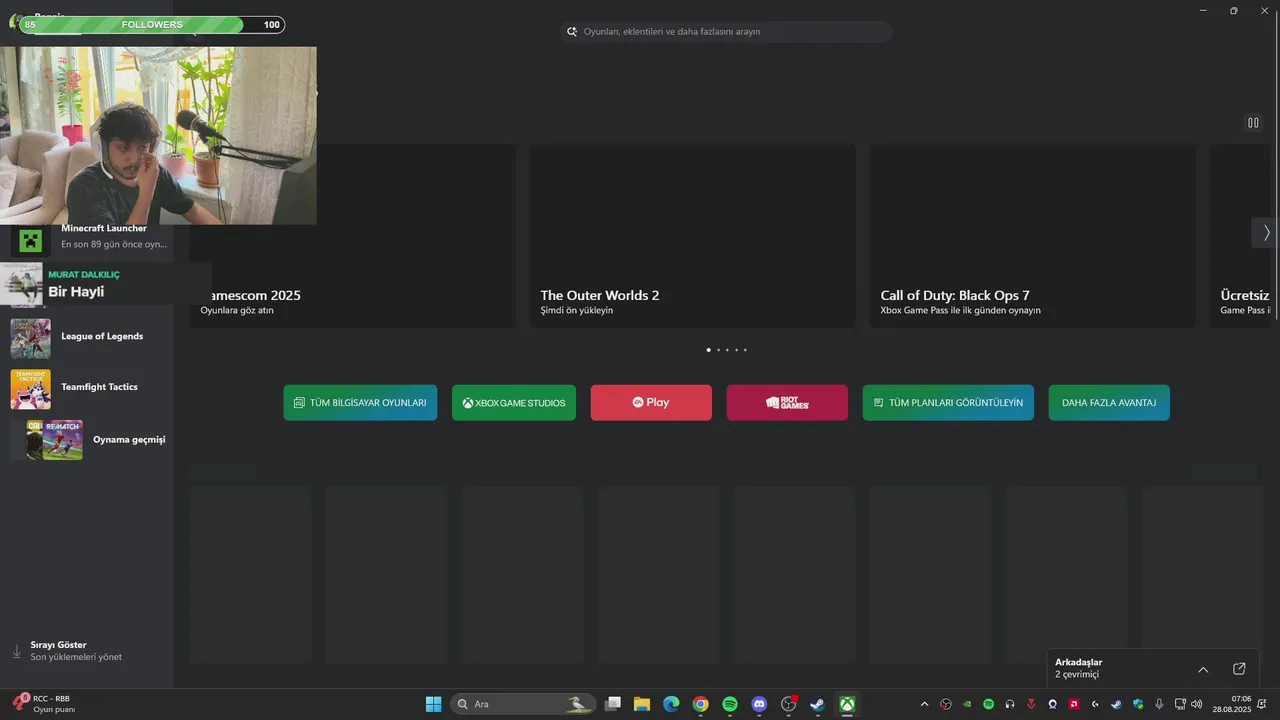The image size is (1280, 720).
Task: Open File Explorer from taskbar
Action: tap(642, 704)
